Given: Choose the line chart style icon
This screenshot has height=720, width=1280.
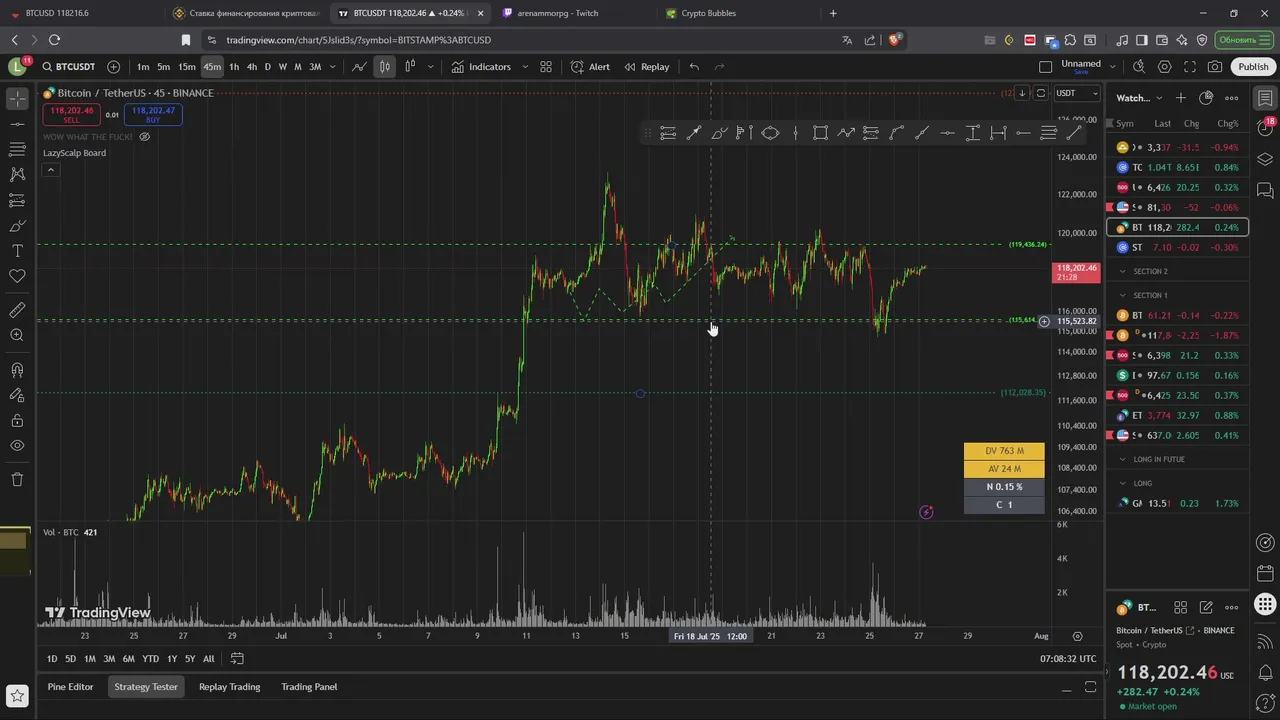Looking at the screenshot, I should (x=359, y=67).
